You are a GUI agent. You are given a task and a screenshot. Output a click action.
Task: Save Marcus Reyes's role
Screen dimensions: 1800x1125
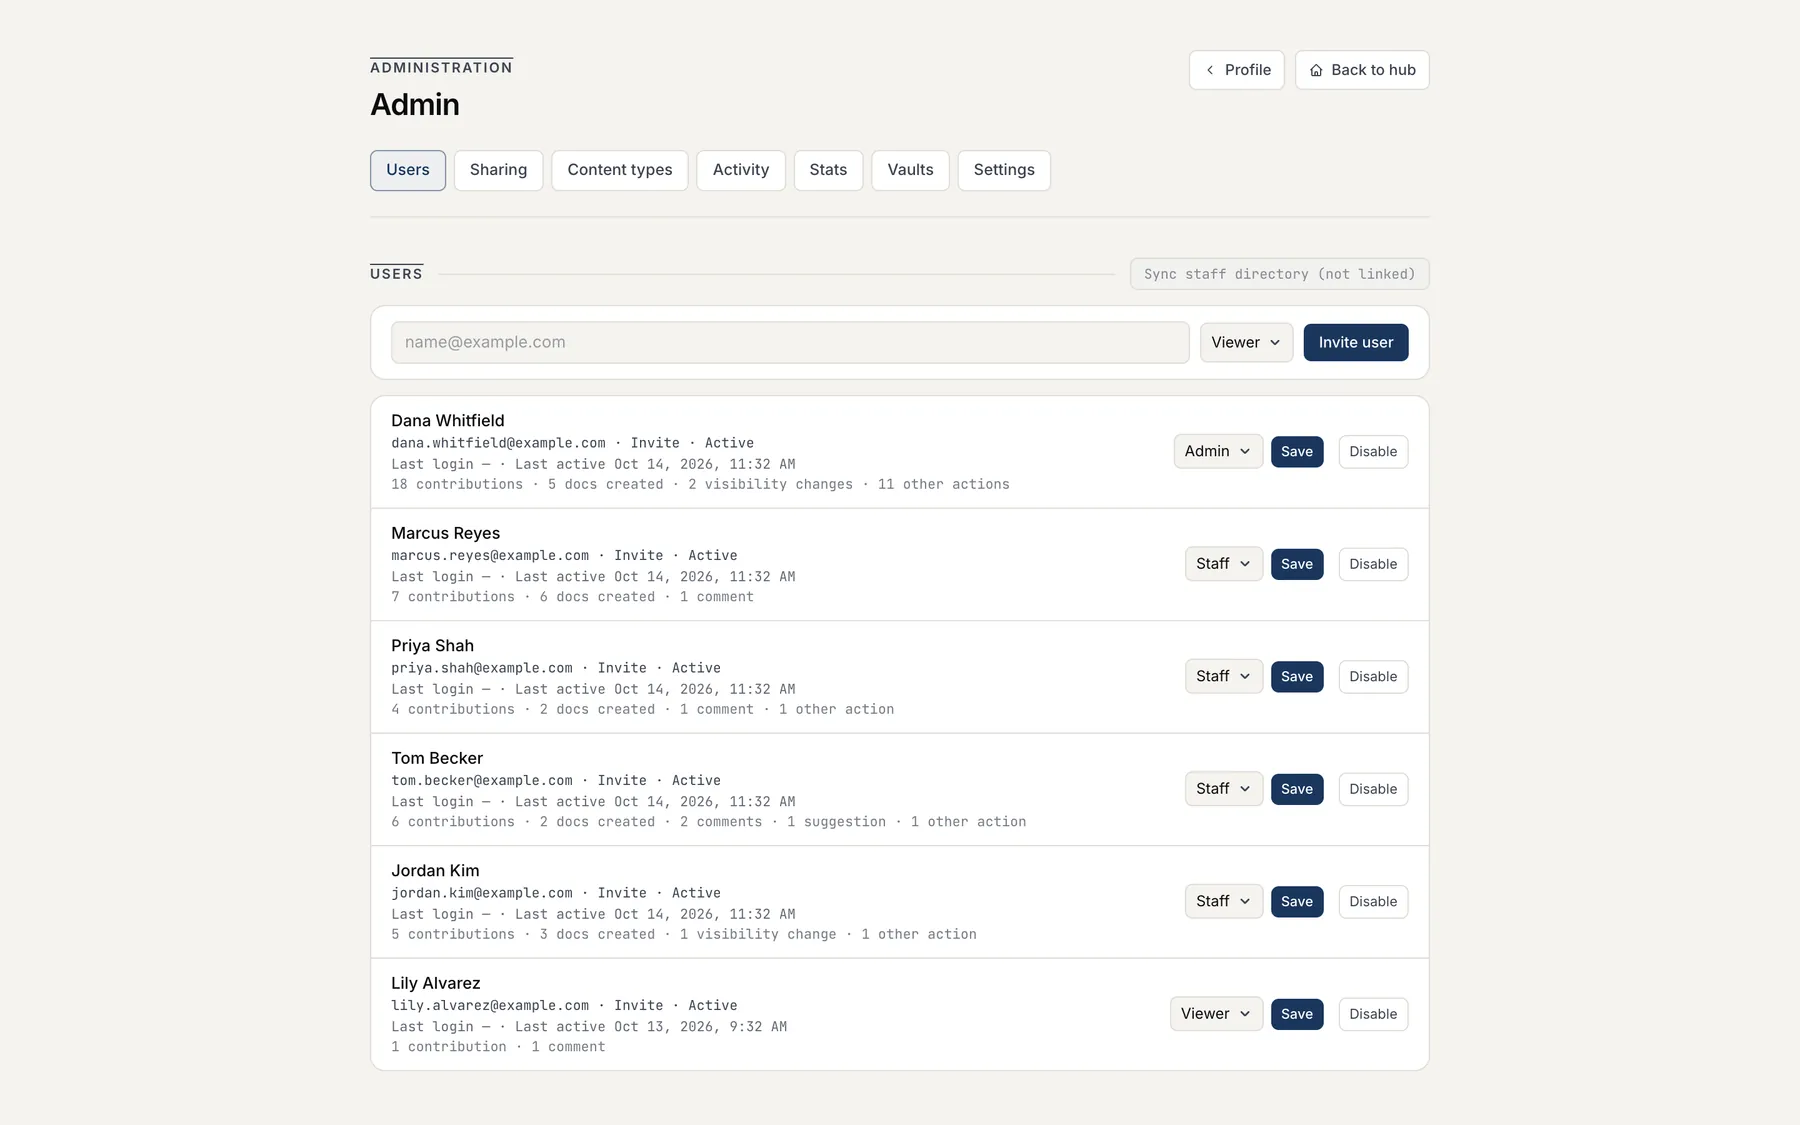pos(1297,564)
